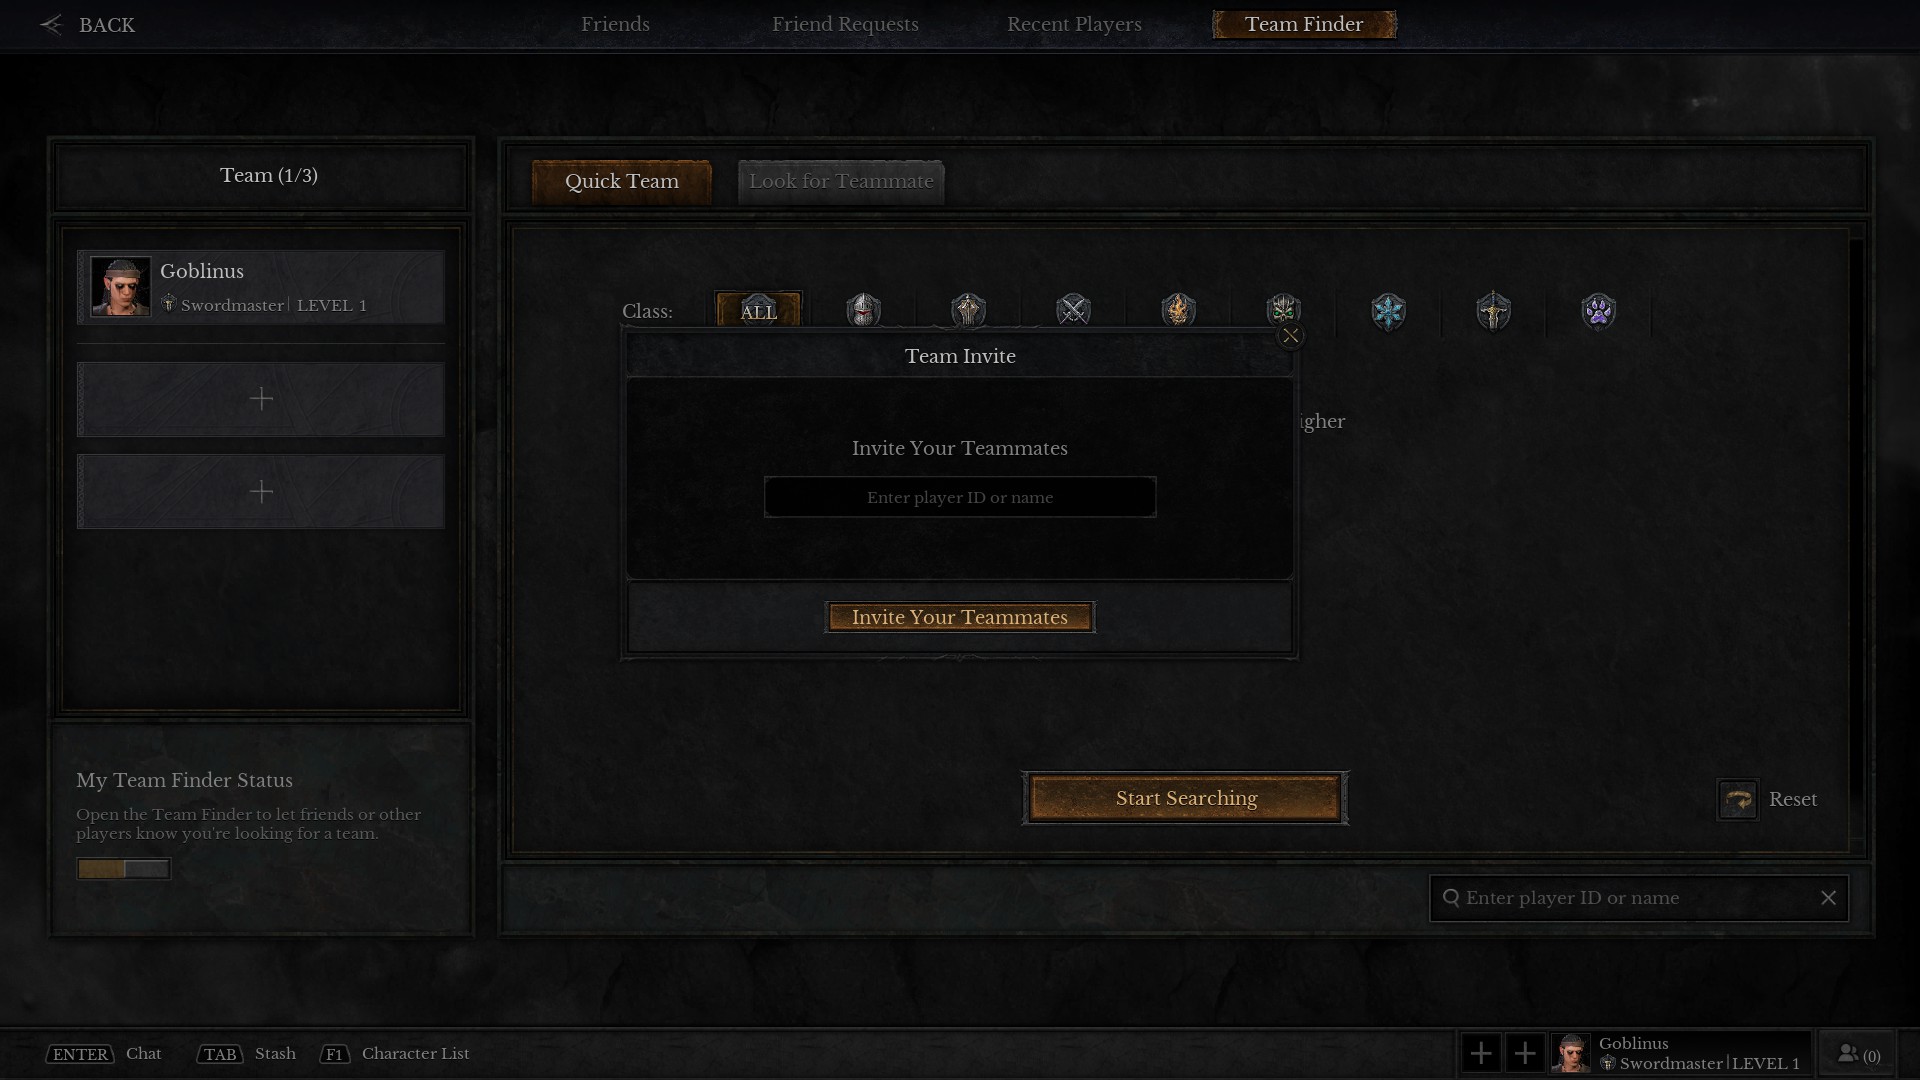Switch to Look for Teammate tab
The height and width of the screenshot is (1080, 1920).
tap(840, 181)
